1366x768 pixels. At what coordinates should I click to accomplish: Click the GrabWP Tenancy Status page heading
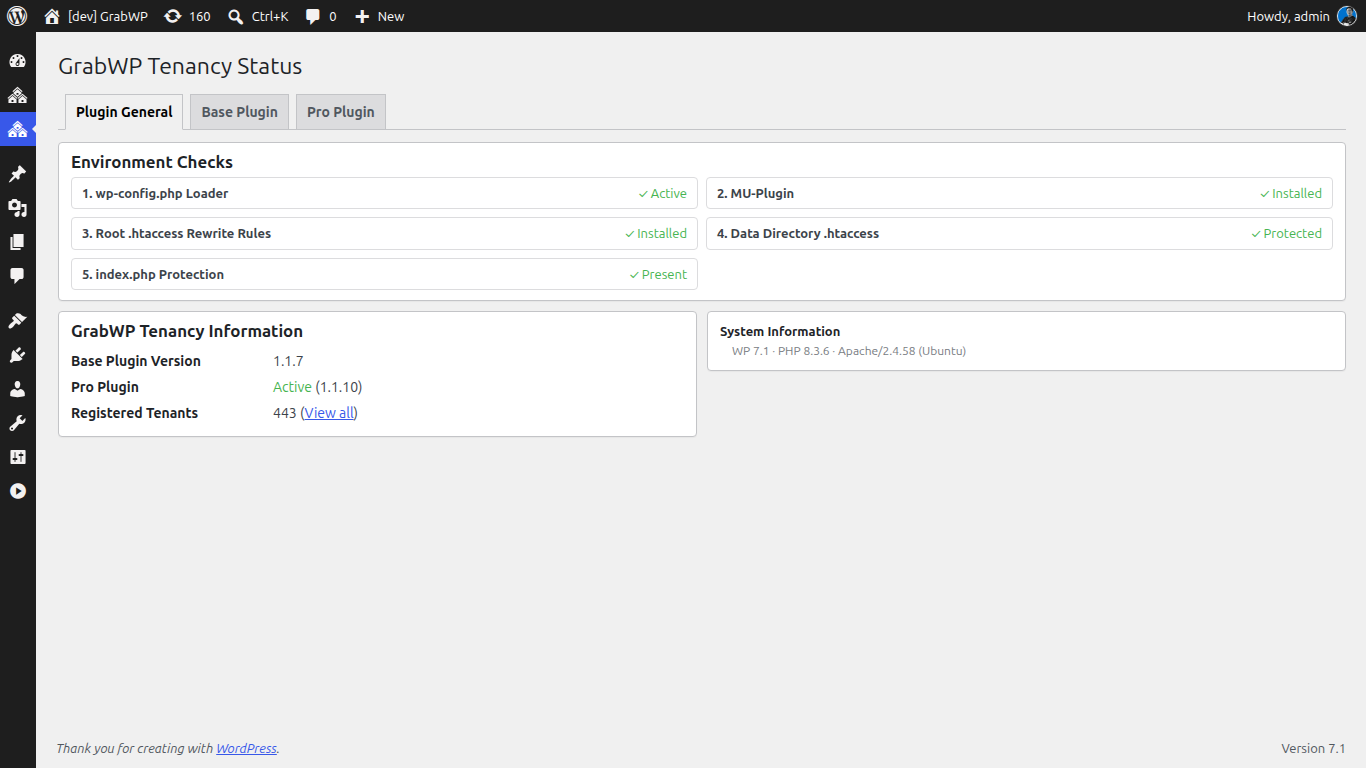pyautogui.click(x=180, y=67)
